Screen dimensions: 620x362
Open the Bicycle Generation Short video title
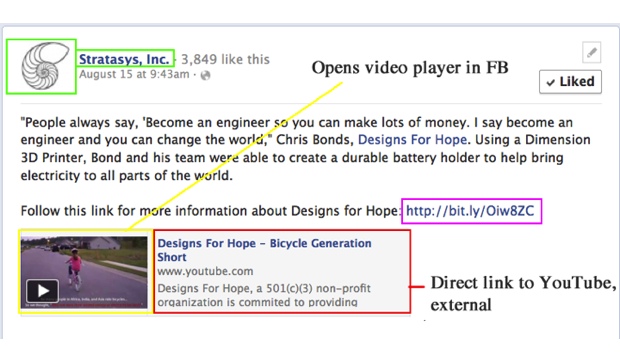264,250
